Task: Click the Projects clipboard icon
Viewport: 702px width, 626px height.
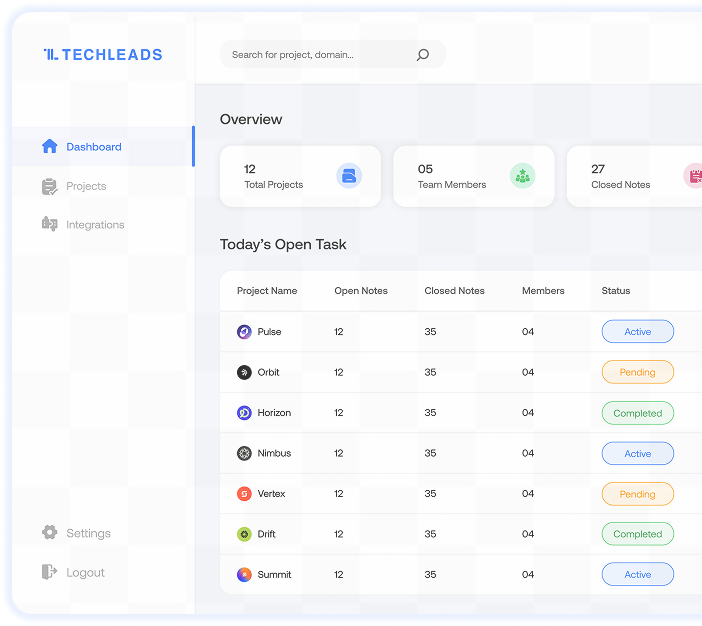Action: (x=49, y=186)
